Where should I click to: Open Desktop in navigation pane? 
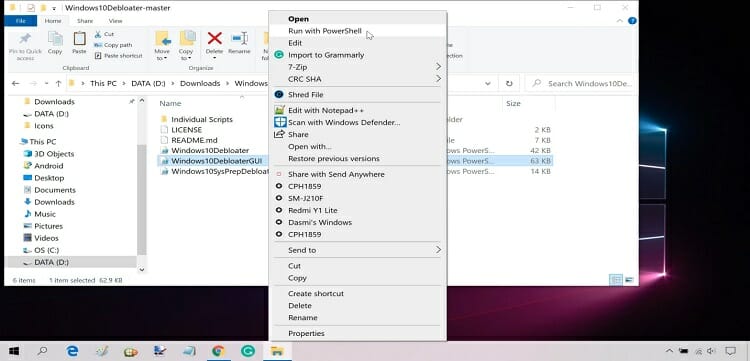pyautogui.click(x=49, y=178)
